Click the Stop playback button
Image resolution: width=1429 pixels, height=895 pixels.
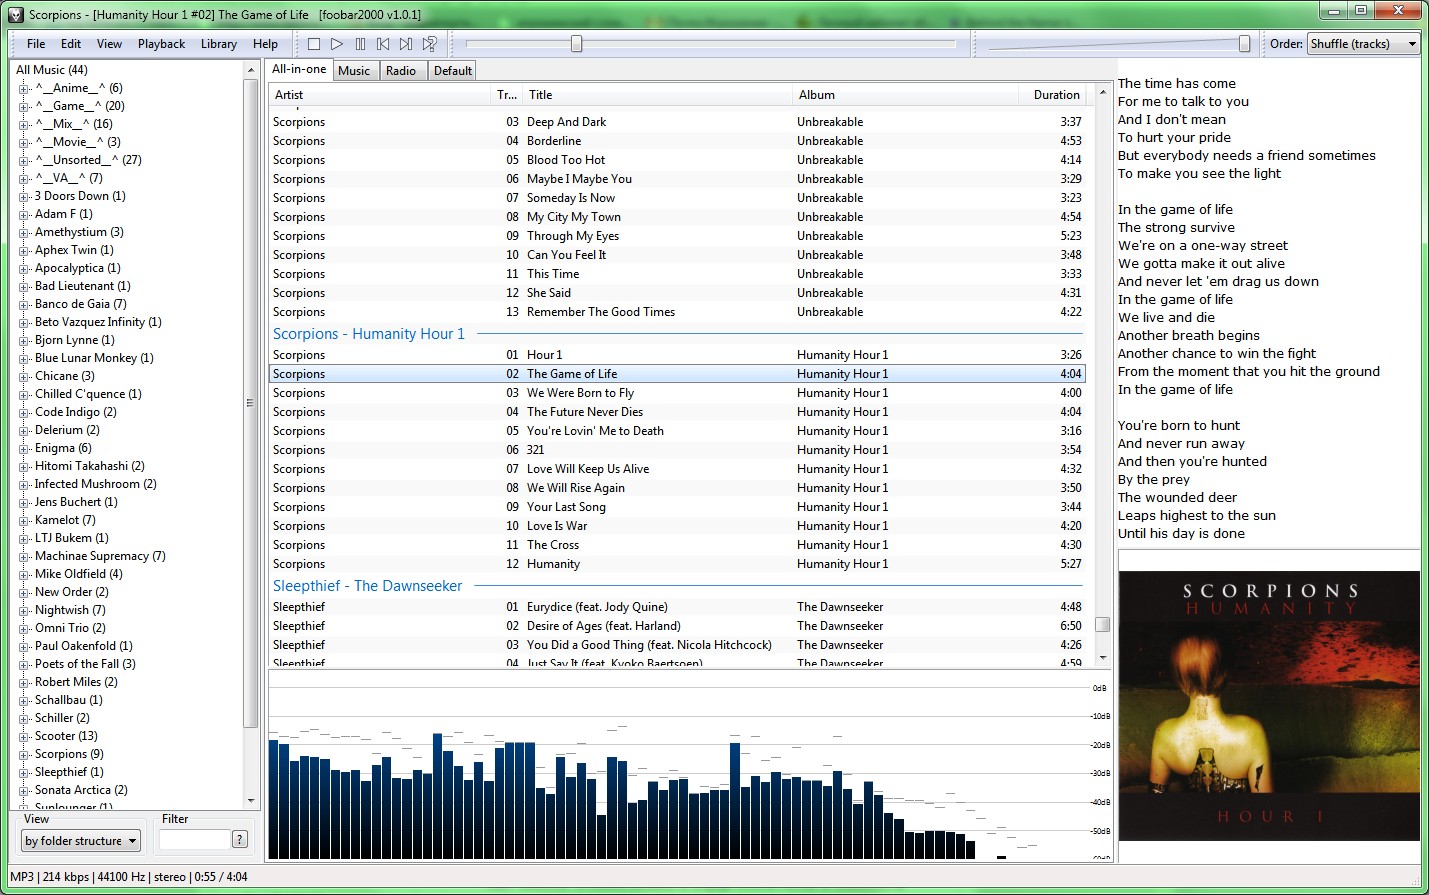[314, 44]
